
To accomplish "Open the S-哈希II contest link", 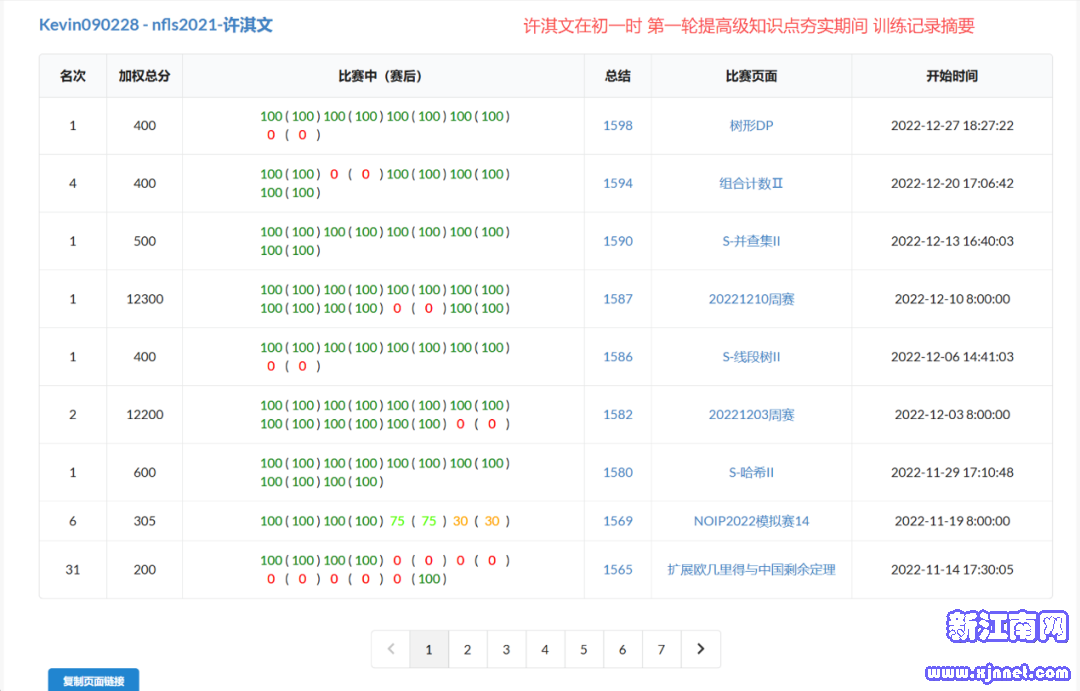I will click(x=751, y=473).
